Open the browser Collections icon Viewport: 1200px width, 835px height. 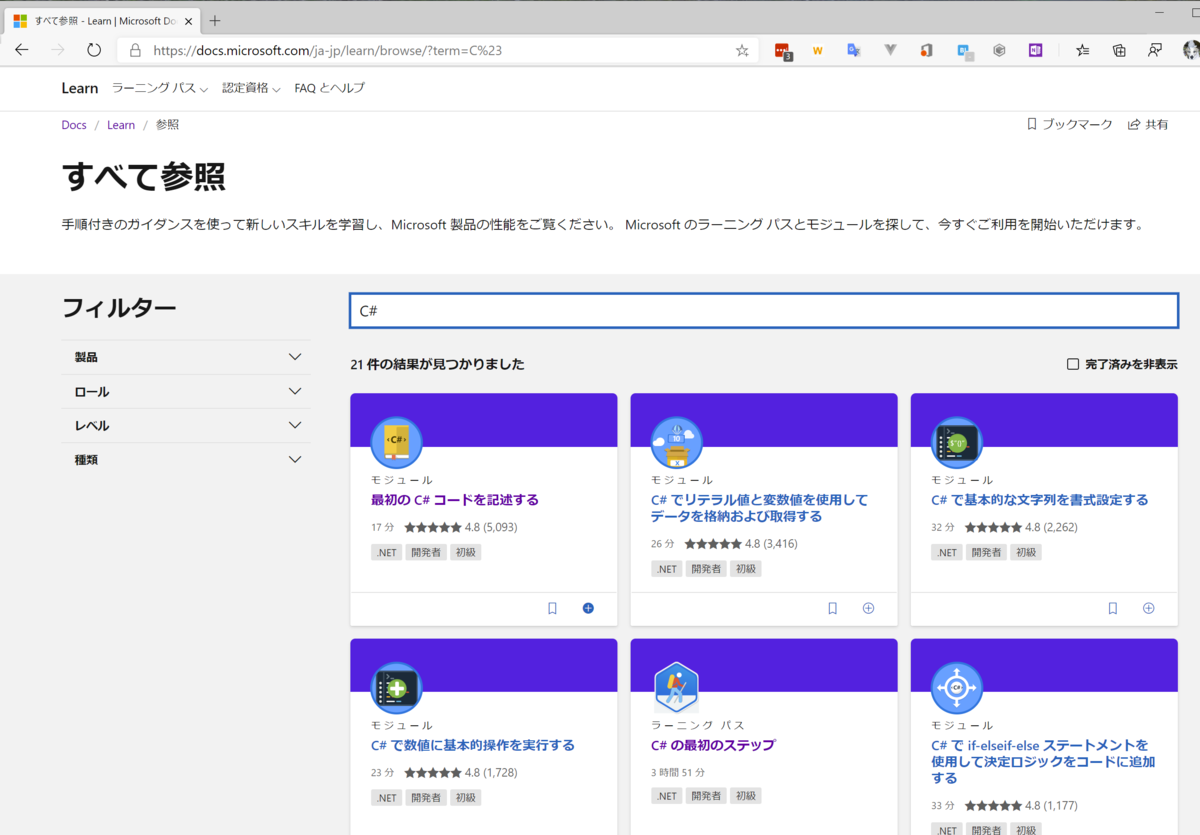(1119, 50)
